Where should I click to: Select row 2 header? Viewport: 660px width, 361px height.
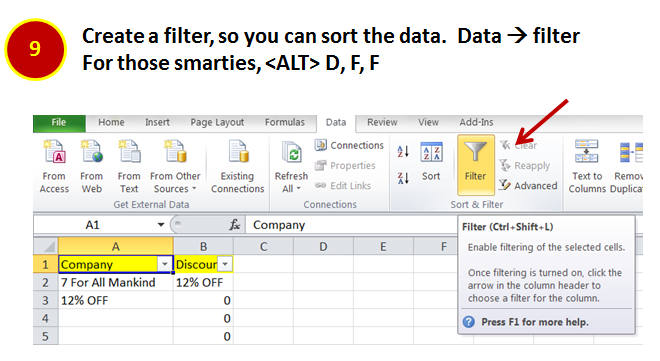click(x=45, y=282)
